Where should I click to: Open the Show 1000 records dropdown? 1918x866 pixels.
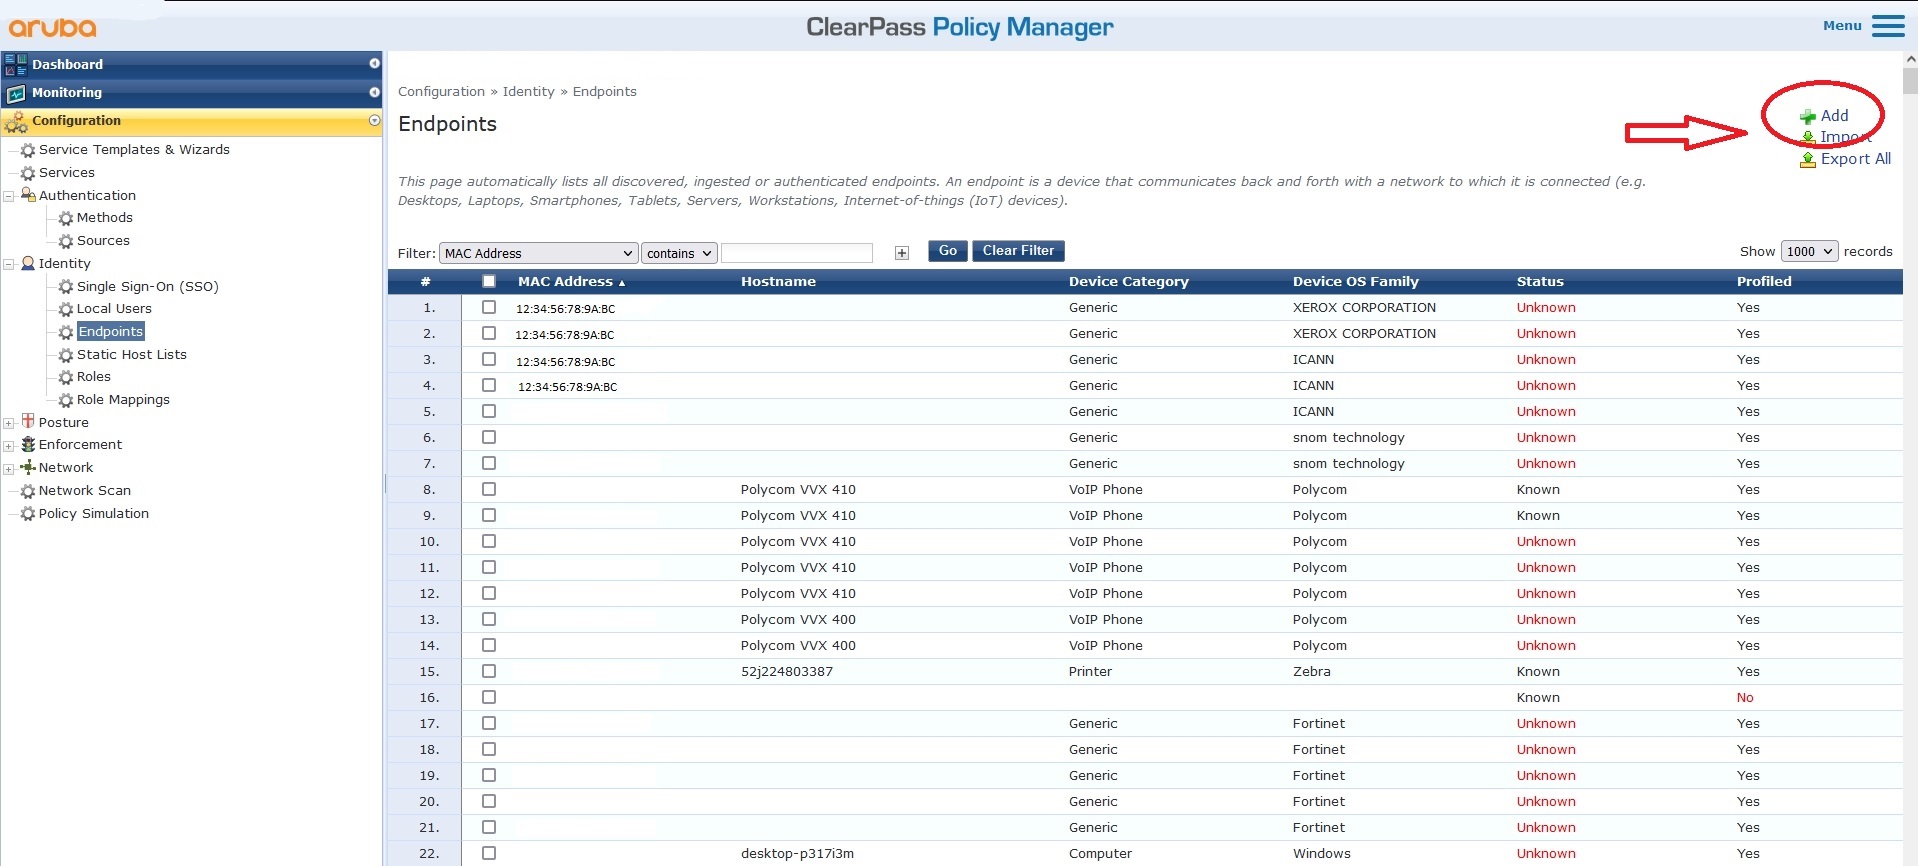(x=1809, y=251)
